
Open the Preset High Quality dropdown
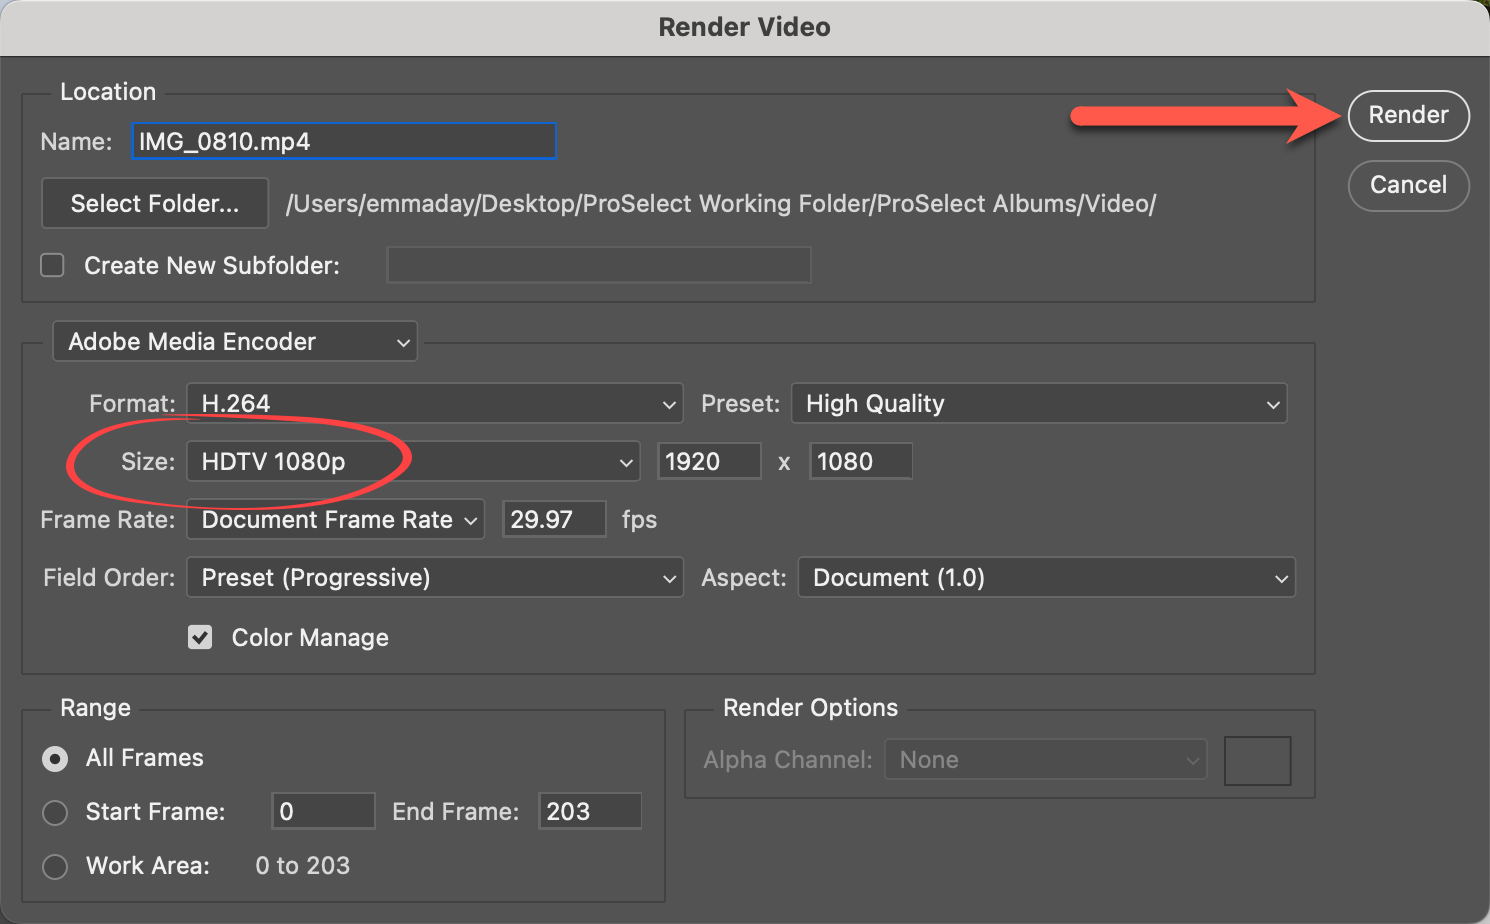point(1039,404)
